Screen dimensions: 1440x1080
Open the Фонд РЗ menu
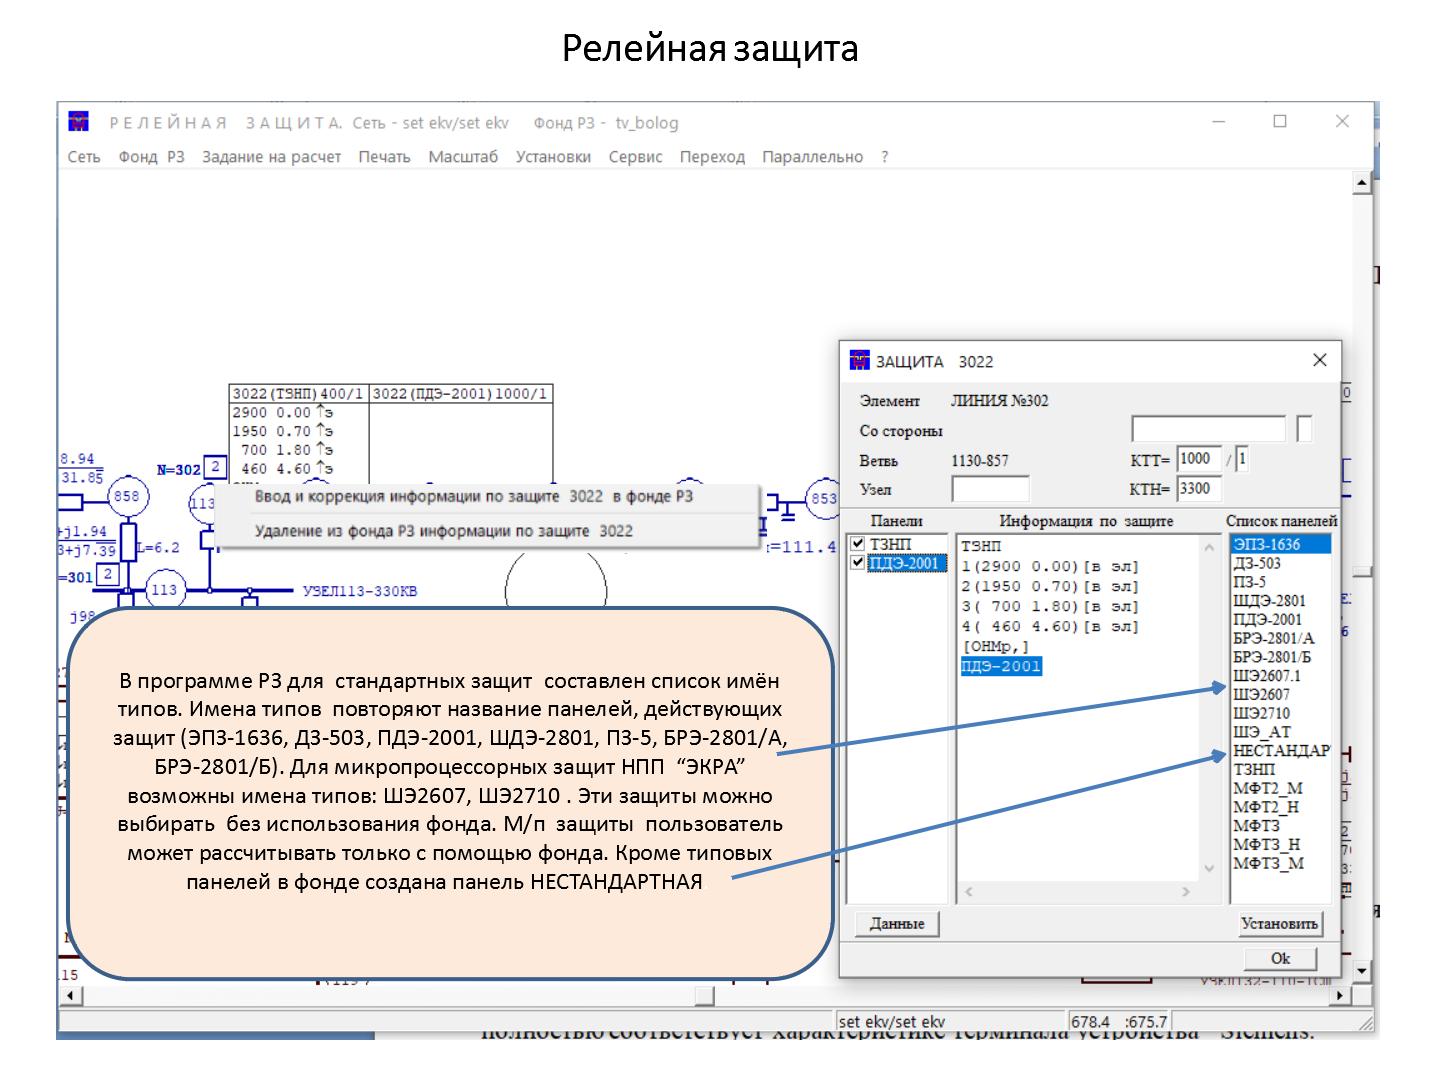pyautogui.click(x=151, y=157)
